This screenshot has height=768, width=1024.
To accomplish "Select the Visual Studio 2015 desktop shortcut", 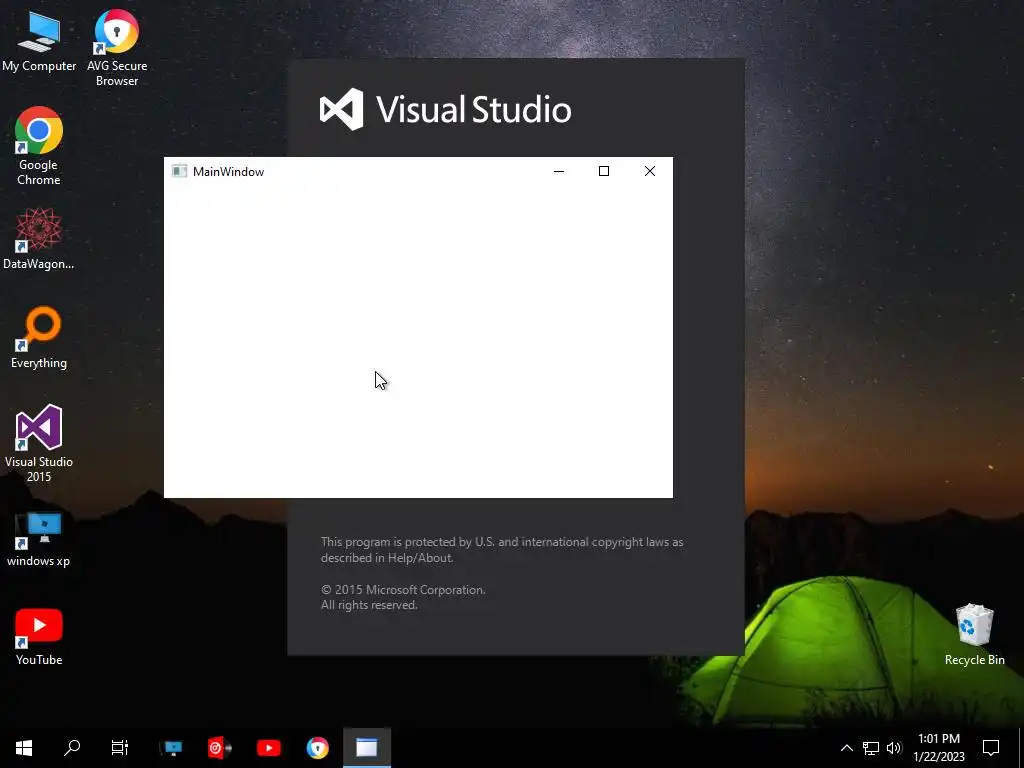I will tap(39, 443).
